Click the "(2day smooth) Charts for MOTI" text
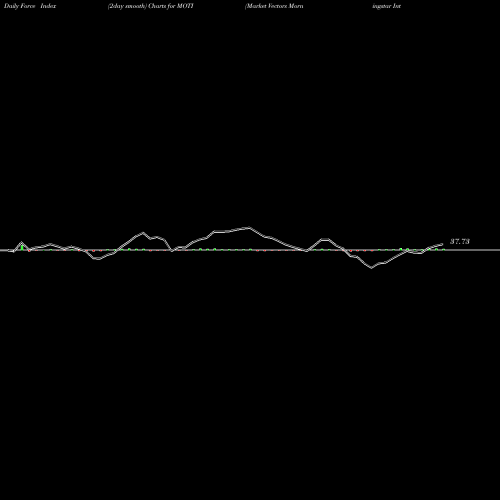Image resolution: width=500 pixels, height=500 pixels. (x=151, y=6)
